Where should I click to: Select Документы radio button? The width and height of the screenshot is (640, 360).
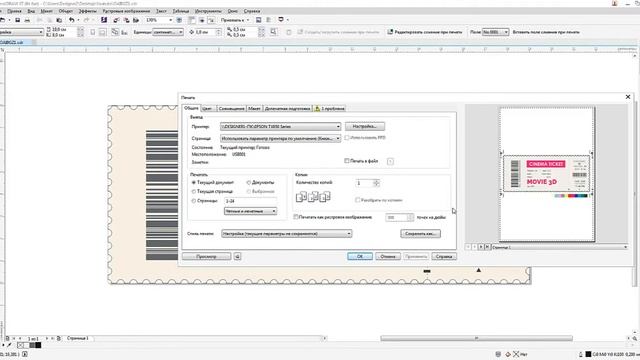pos(249,182)
